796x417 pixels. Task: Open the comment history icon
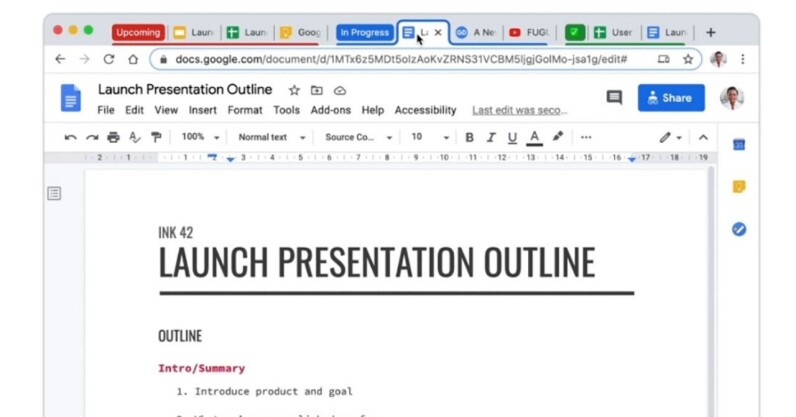(614, 98)
